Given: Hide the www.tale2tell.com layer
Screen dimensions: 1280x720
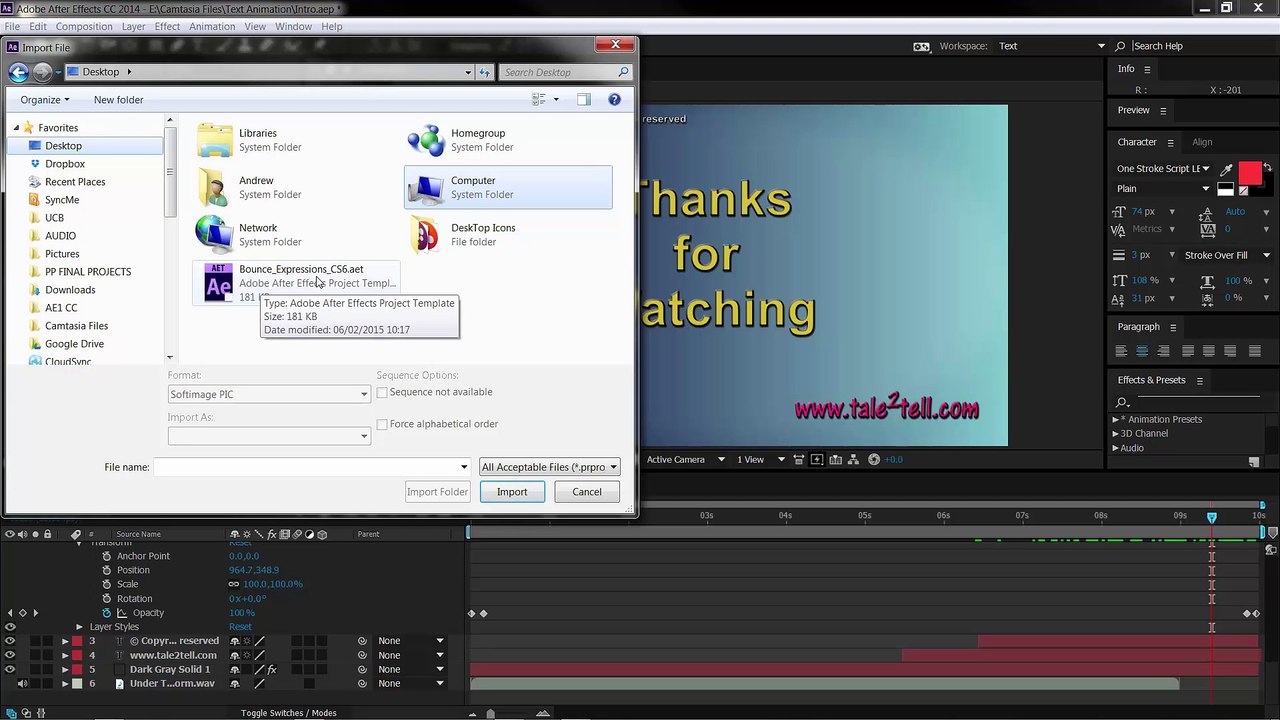Looking at the screenshot, I should tap(10, 655).
